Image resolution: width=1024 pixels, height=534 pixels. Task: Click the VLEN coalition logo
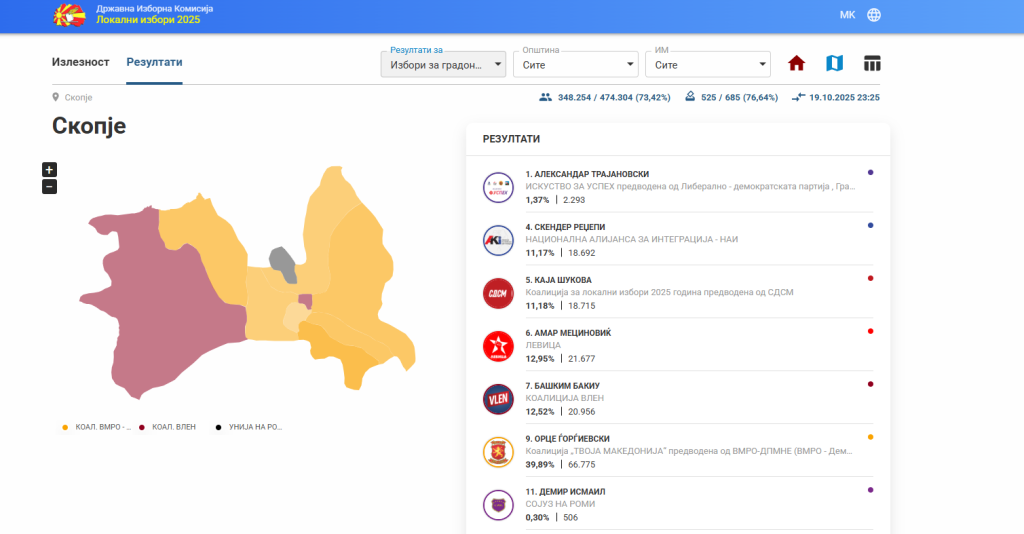497,399
